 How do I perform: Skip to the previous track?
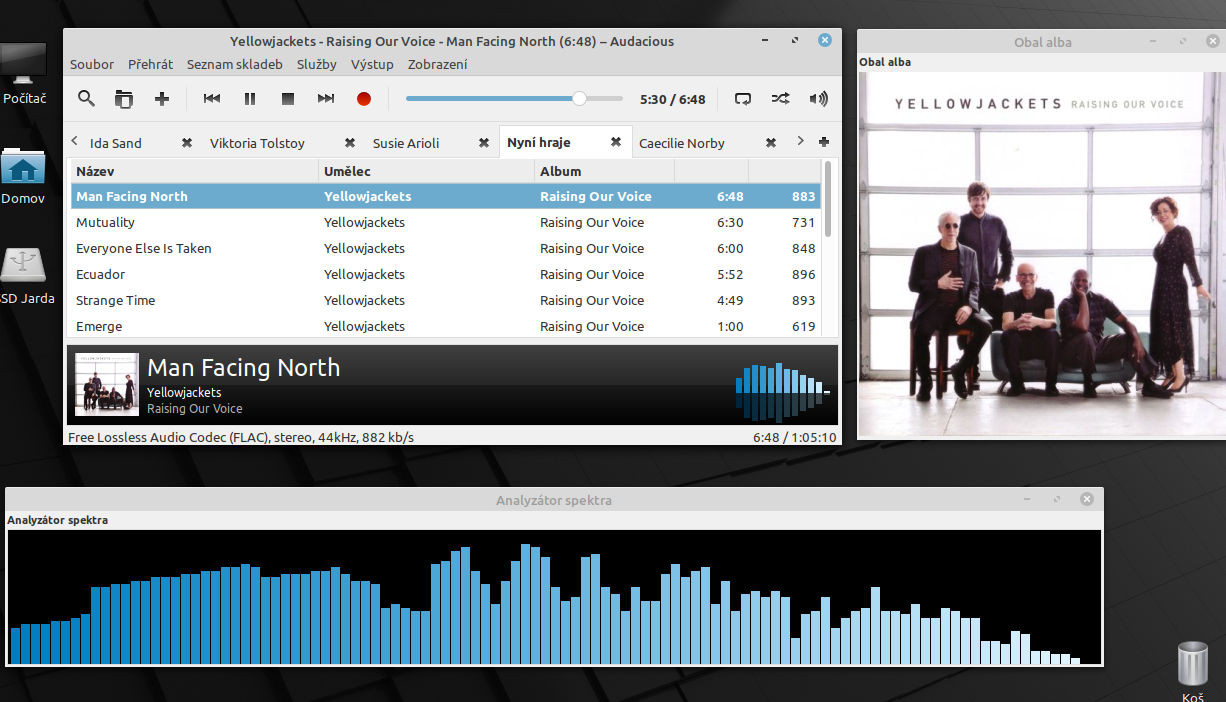click(x=212, y=99)
